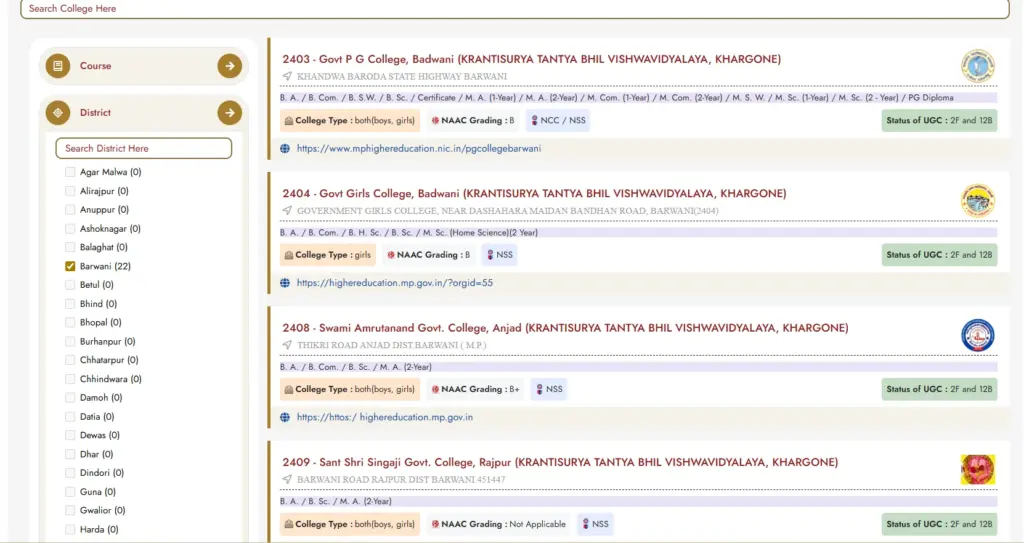This screenshot has height=543, width=1024.
Task: Click the District filter heading label
Action: point(95,113)
